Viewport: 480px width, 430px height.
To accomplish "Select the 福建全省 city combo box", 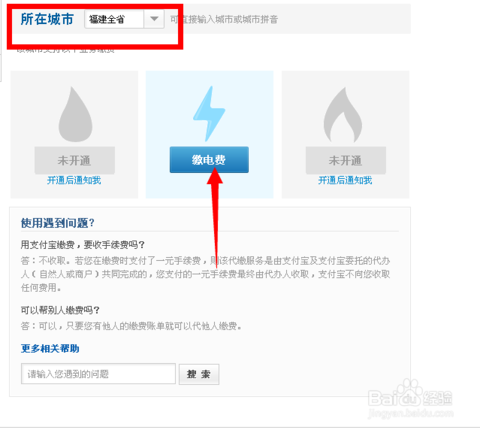I will 124,19.
